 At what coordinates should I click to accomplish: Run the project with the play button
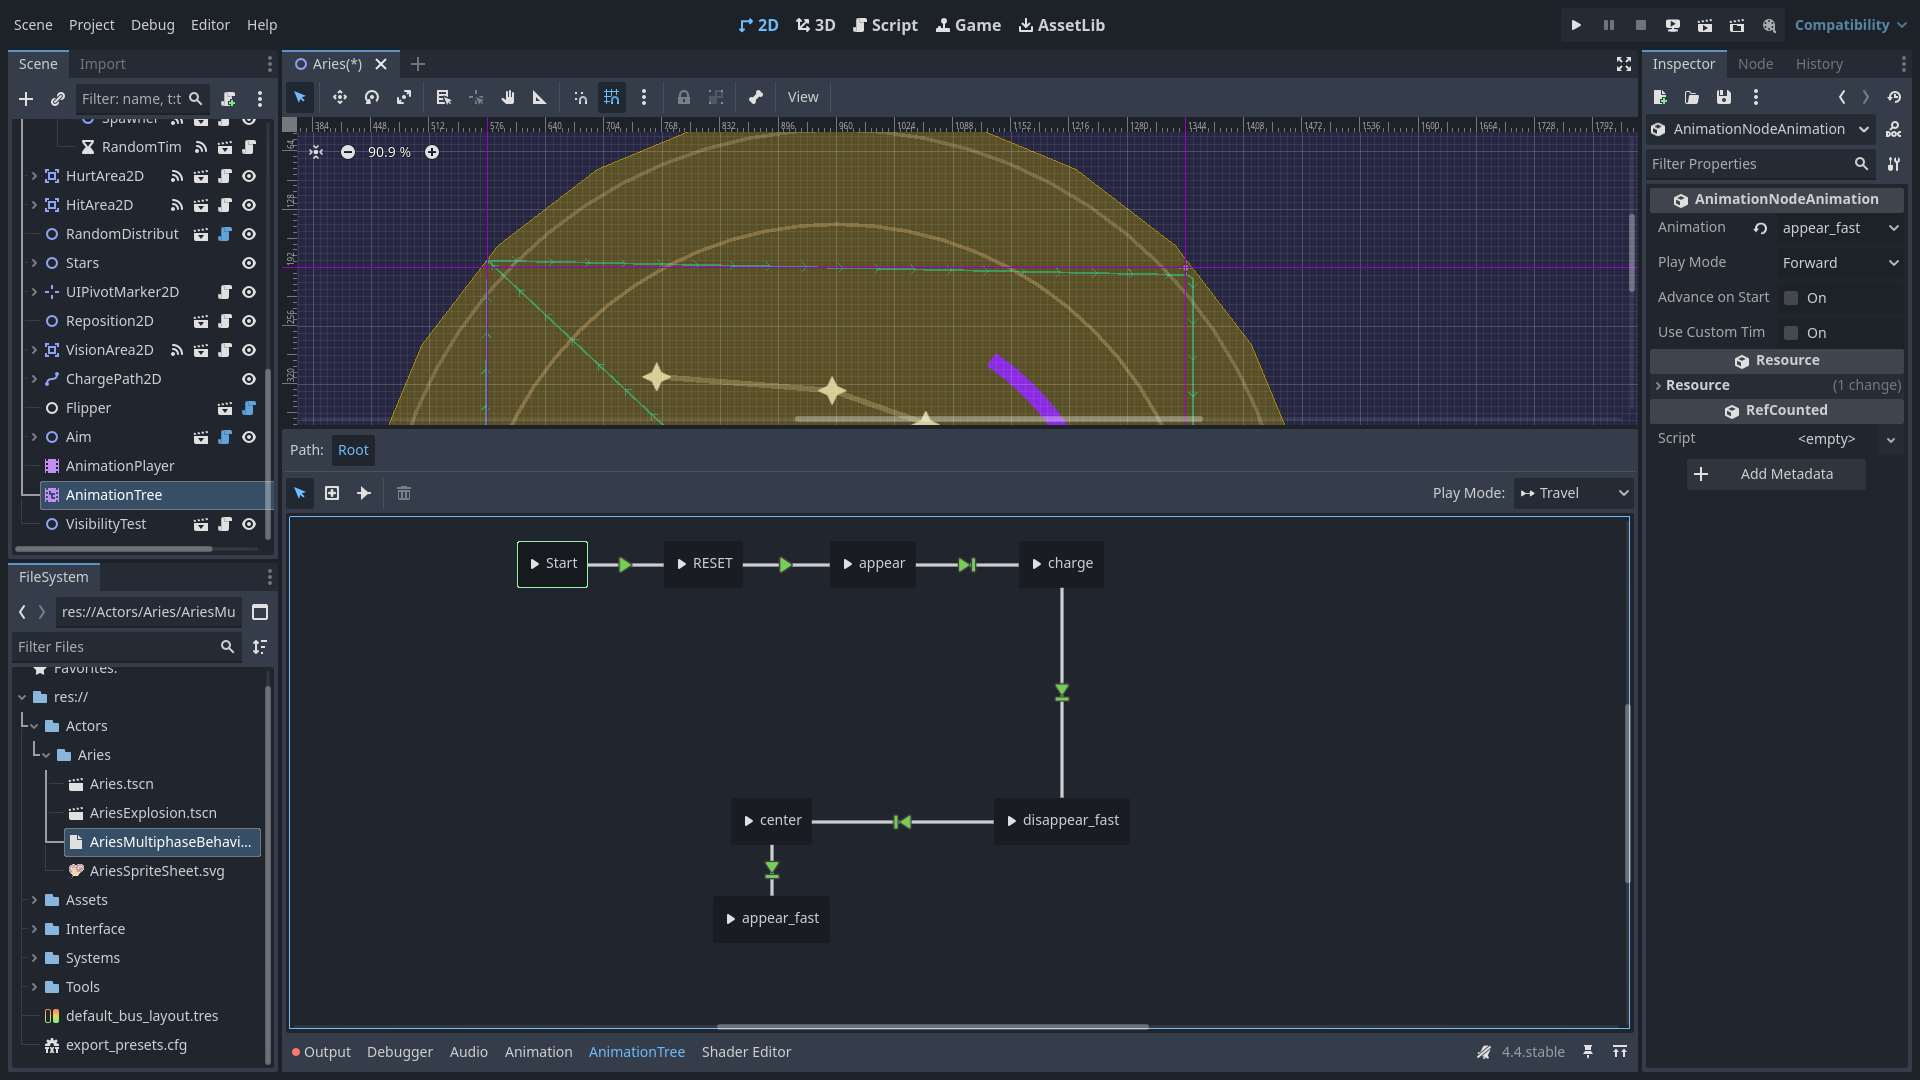(1576, 25)
